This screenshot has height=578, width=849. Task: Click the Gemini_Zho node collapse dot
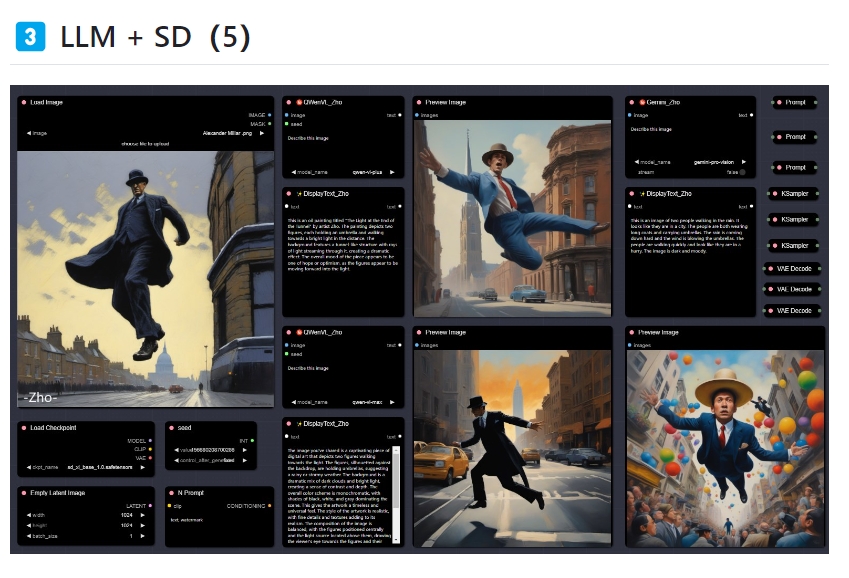(x=633, y=102)
